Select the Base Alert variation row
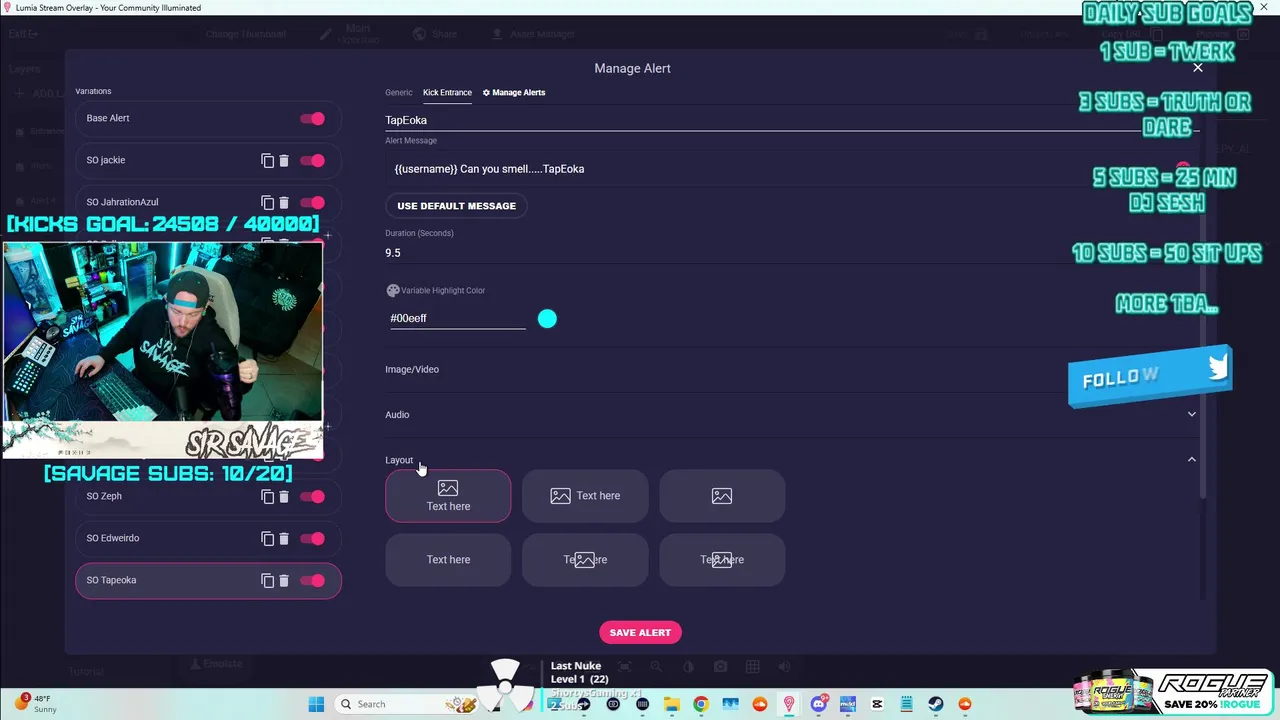1280x720 pixels. pos(208,118)
